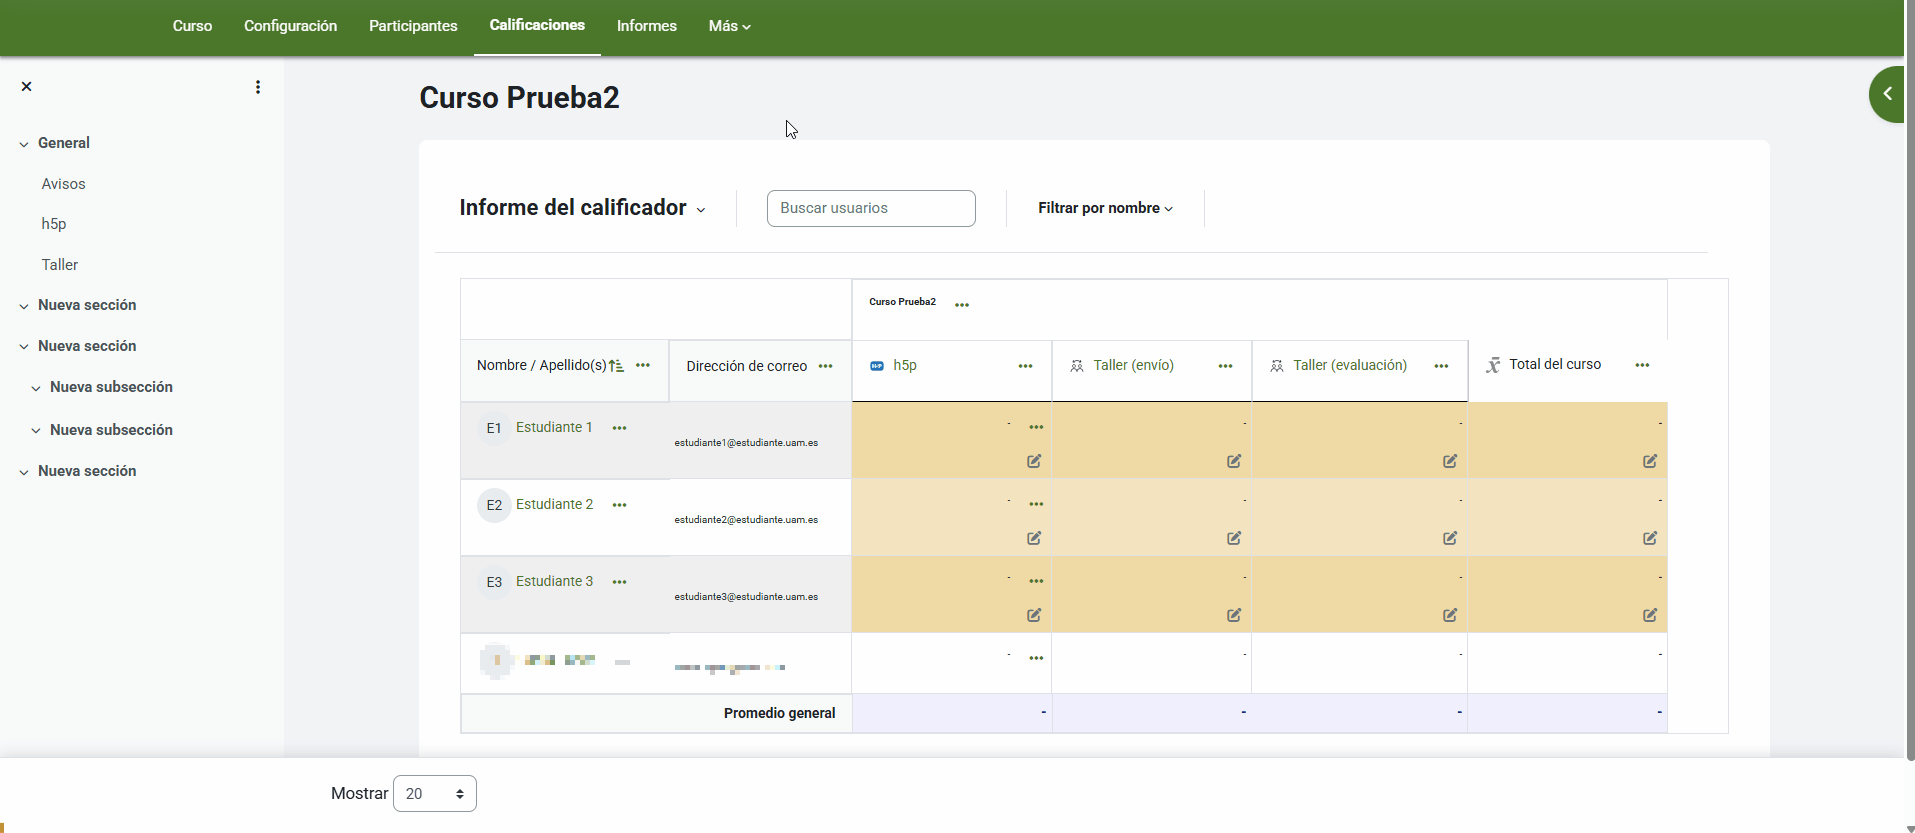Open grade menu for the blurred user row
Viewport: 1915px width, 833px height.
tap(1037, 658)
